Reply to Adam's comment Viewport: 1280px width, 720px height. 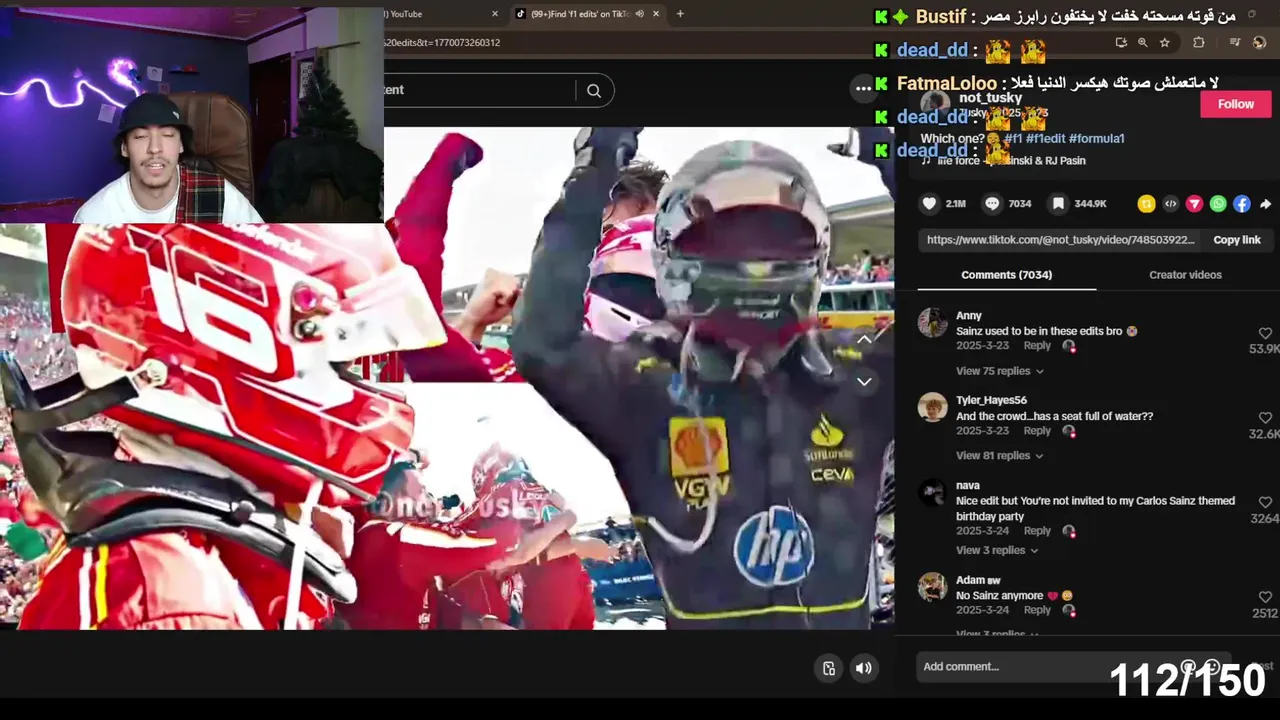point(1037,610)
